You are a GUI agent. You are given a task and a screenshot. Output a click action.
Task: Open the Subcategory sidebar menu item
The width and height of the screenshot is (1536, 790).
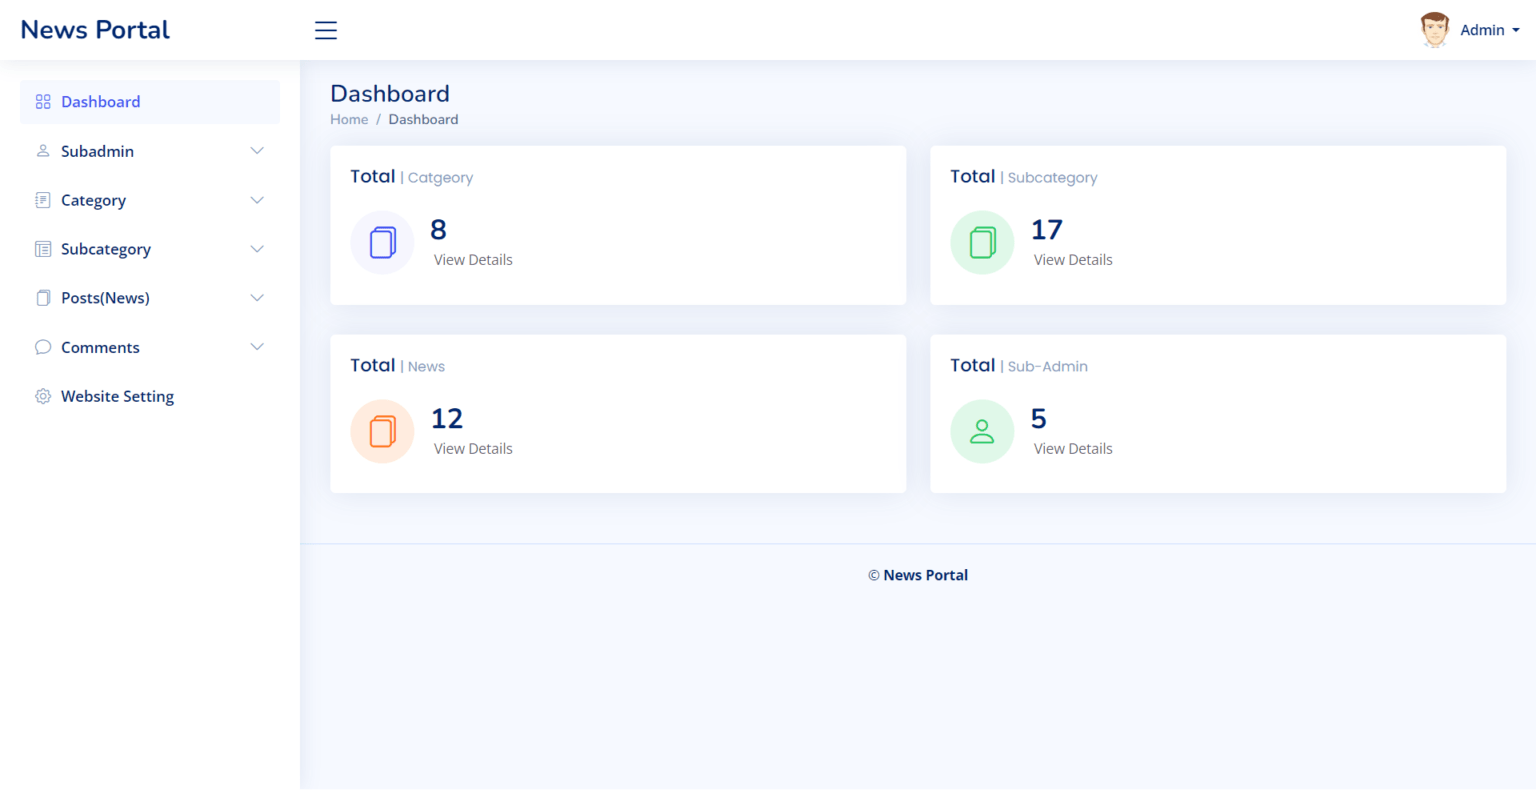105,248
